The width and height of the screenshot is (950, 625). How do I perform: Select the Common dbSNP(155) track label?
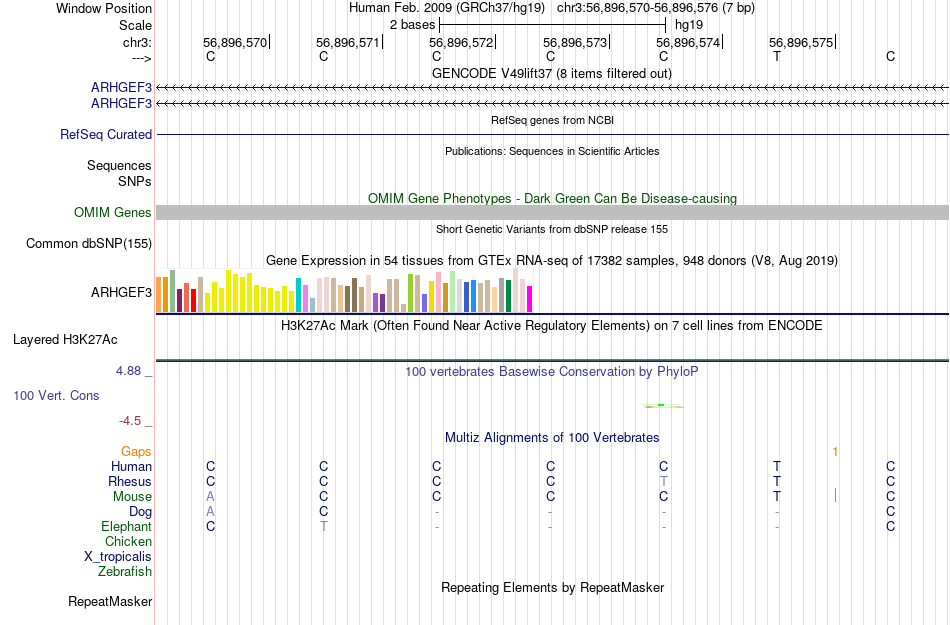click(x=89, y=243)
